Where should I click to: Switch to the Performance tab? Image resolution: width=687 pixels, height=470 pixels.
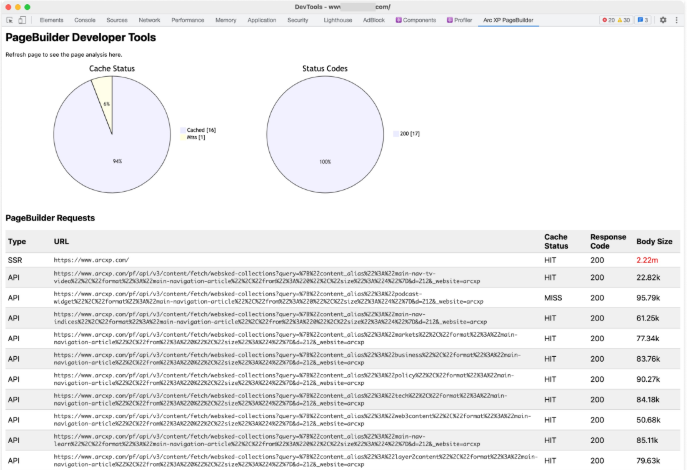(188, 20)
